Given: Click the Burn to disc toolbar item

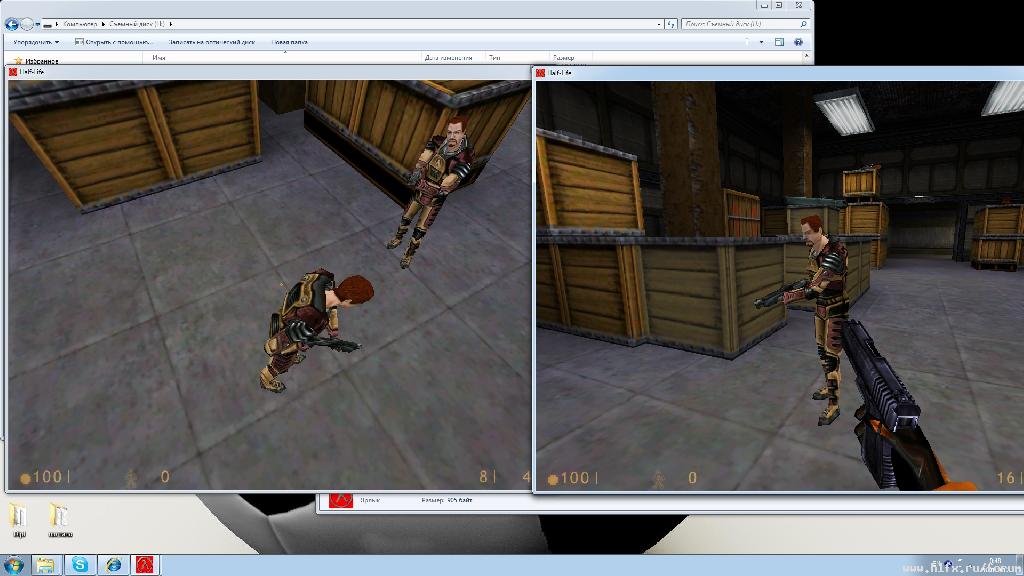Looking at the screenshot, I should click(x=211, y=42).
